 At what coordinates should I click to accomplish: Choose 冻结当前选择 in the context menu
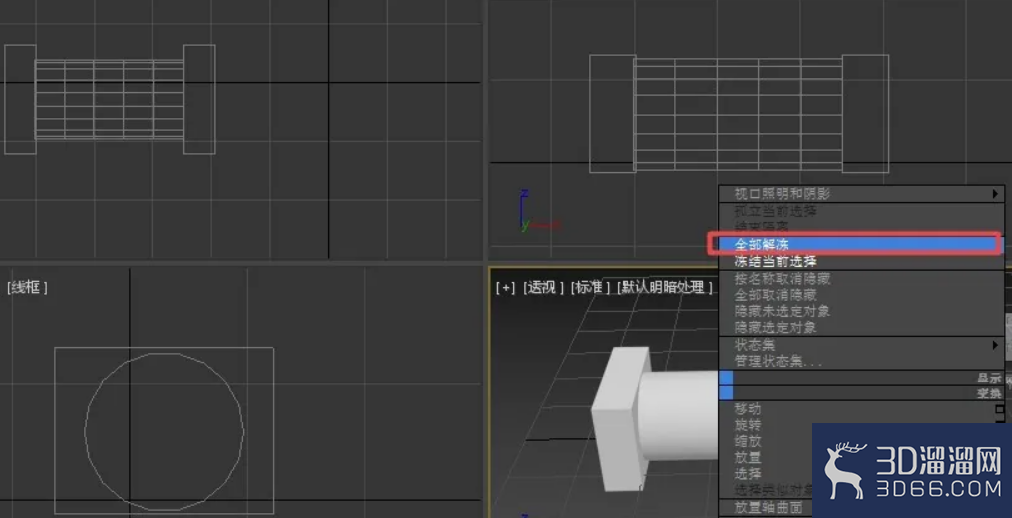[861, 261]
